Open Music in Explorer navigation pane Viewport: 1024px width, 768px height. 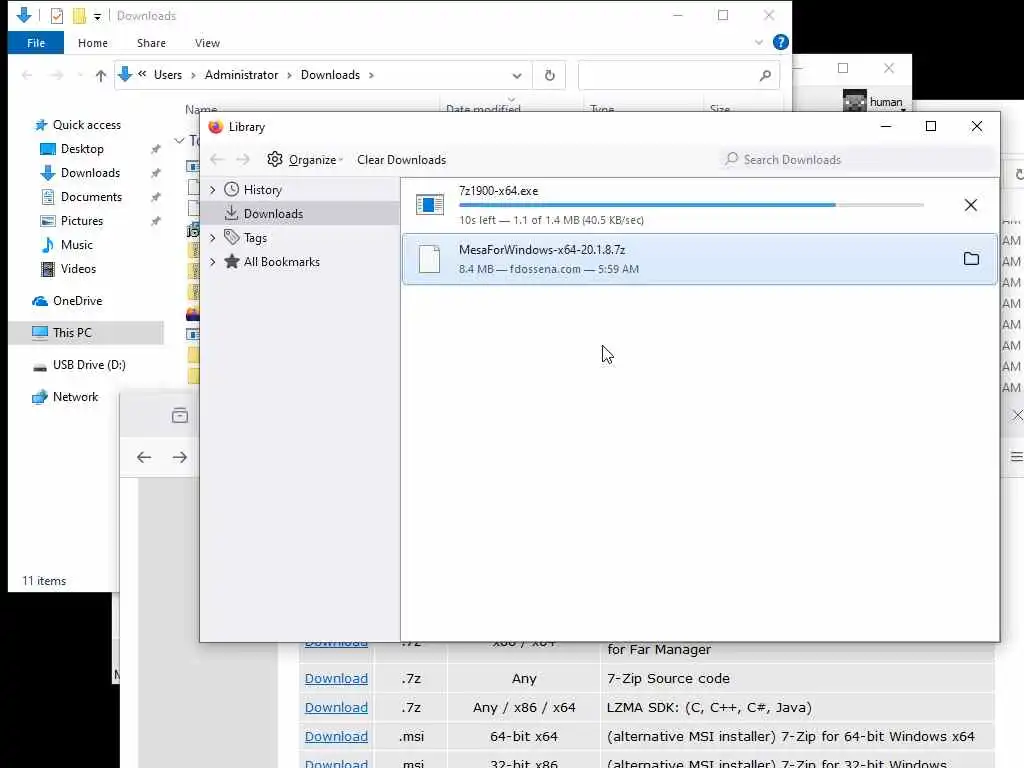pos(76,245)
